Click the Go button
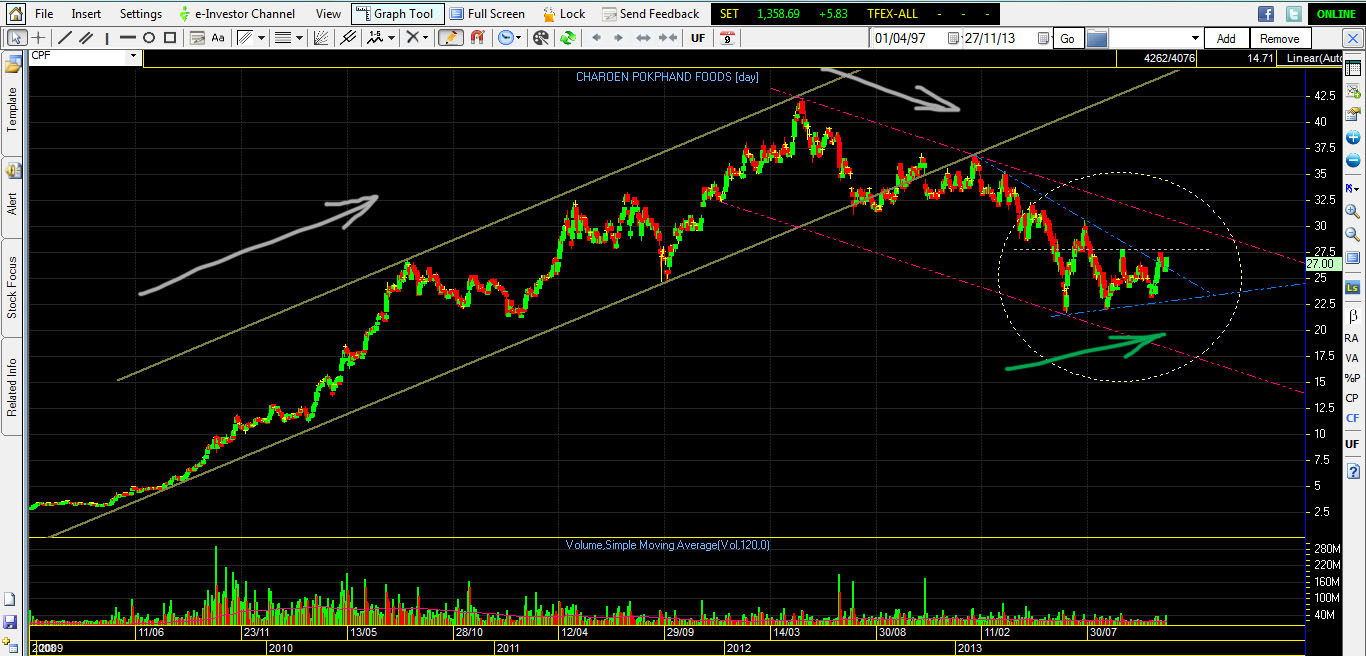 point(1068,38)
